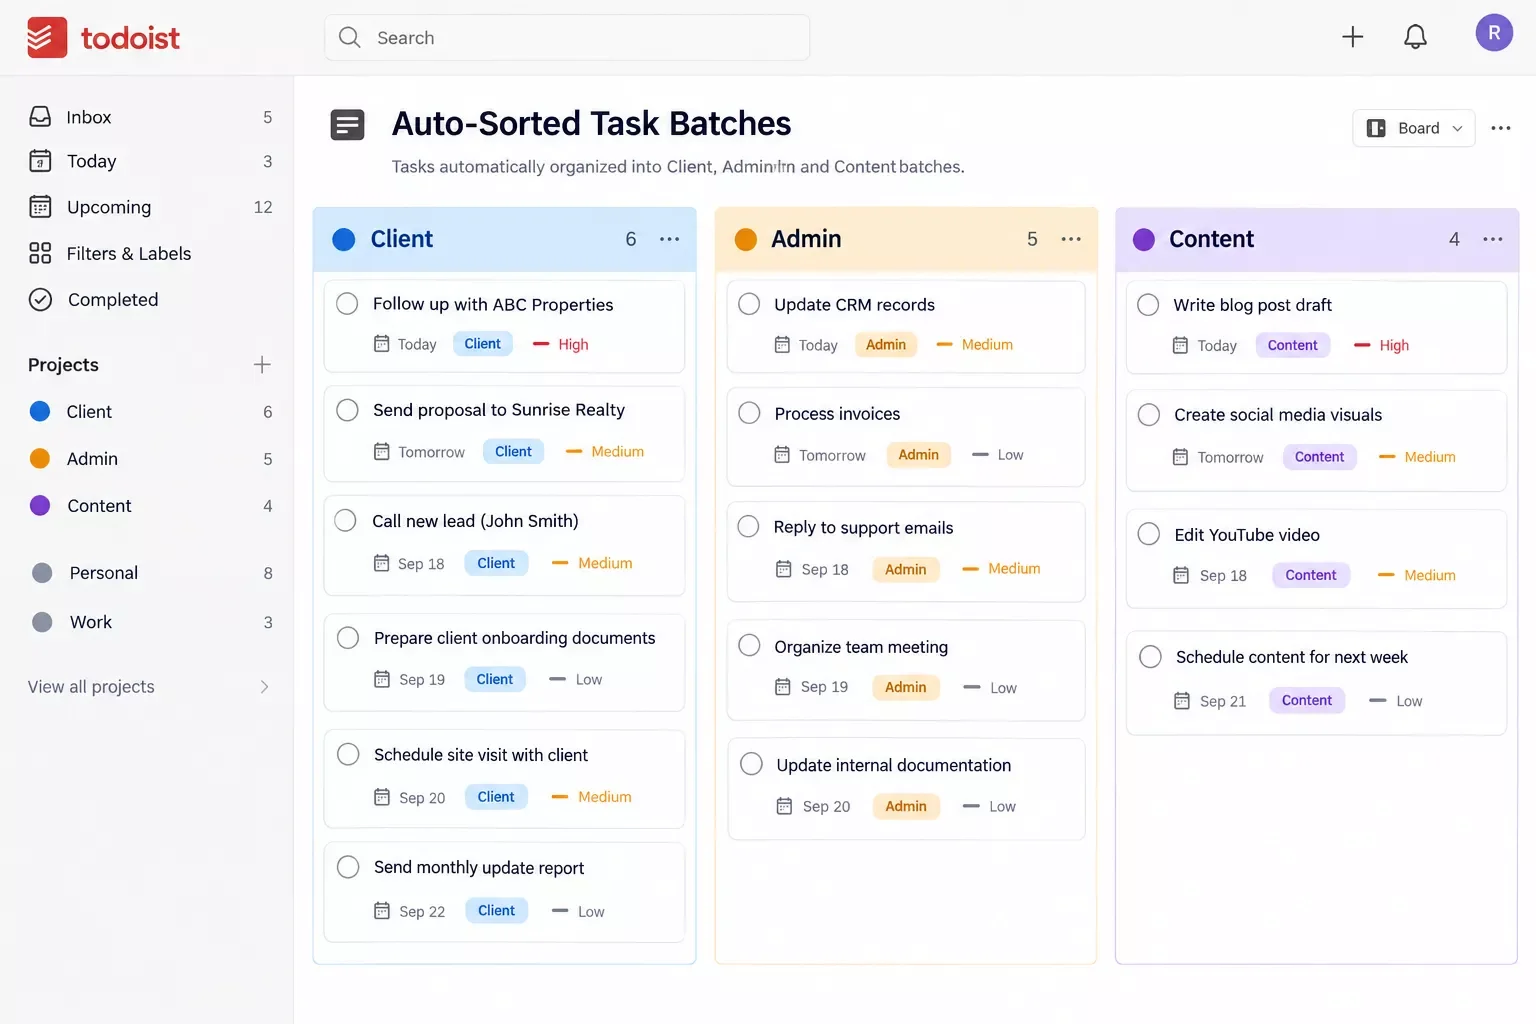Click Client label on Send monthly update report
Screen dimensions: 1536x1024
496,911
